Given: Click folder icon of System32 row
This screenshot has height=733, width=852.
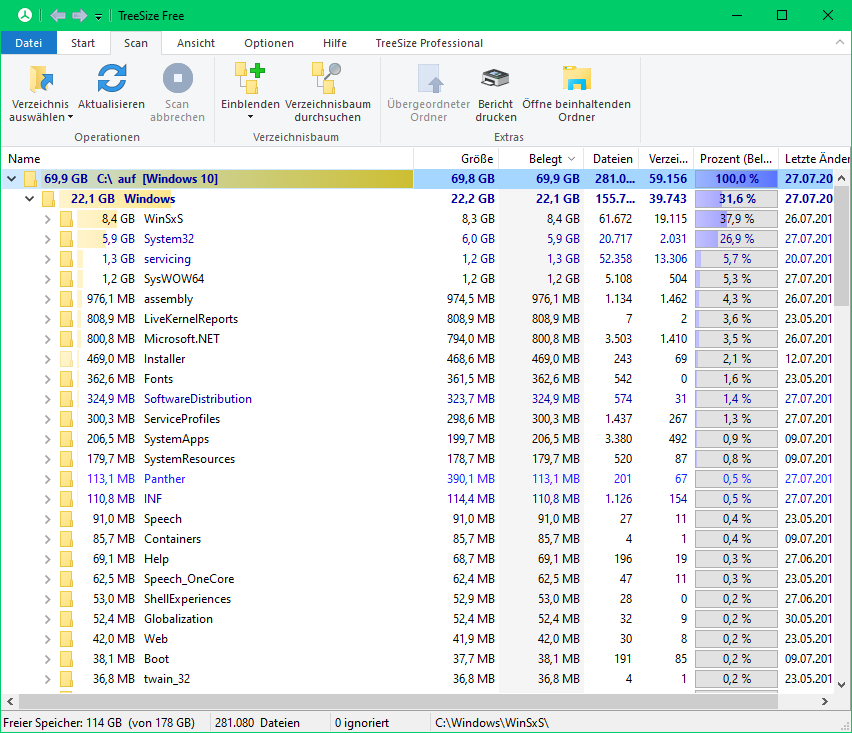Looking at the screenshot, I should coord(66,239).
